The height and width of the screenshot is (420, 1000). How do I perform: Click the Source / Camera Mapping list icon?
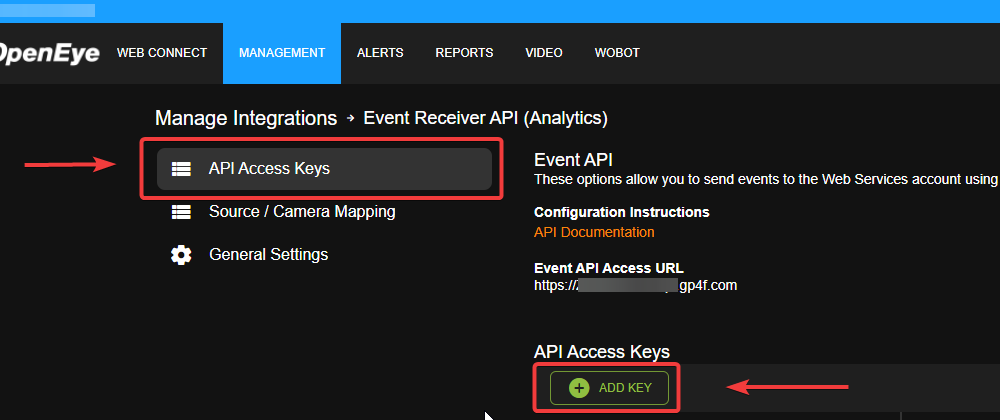pyautogui.click(x=181, y=212)
